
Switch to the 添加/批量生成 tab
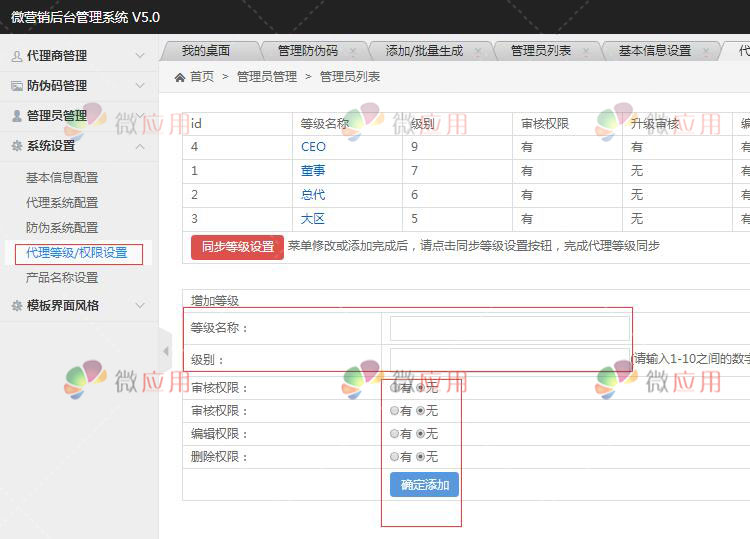pyautogui.click(x=424, y=51)
